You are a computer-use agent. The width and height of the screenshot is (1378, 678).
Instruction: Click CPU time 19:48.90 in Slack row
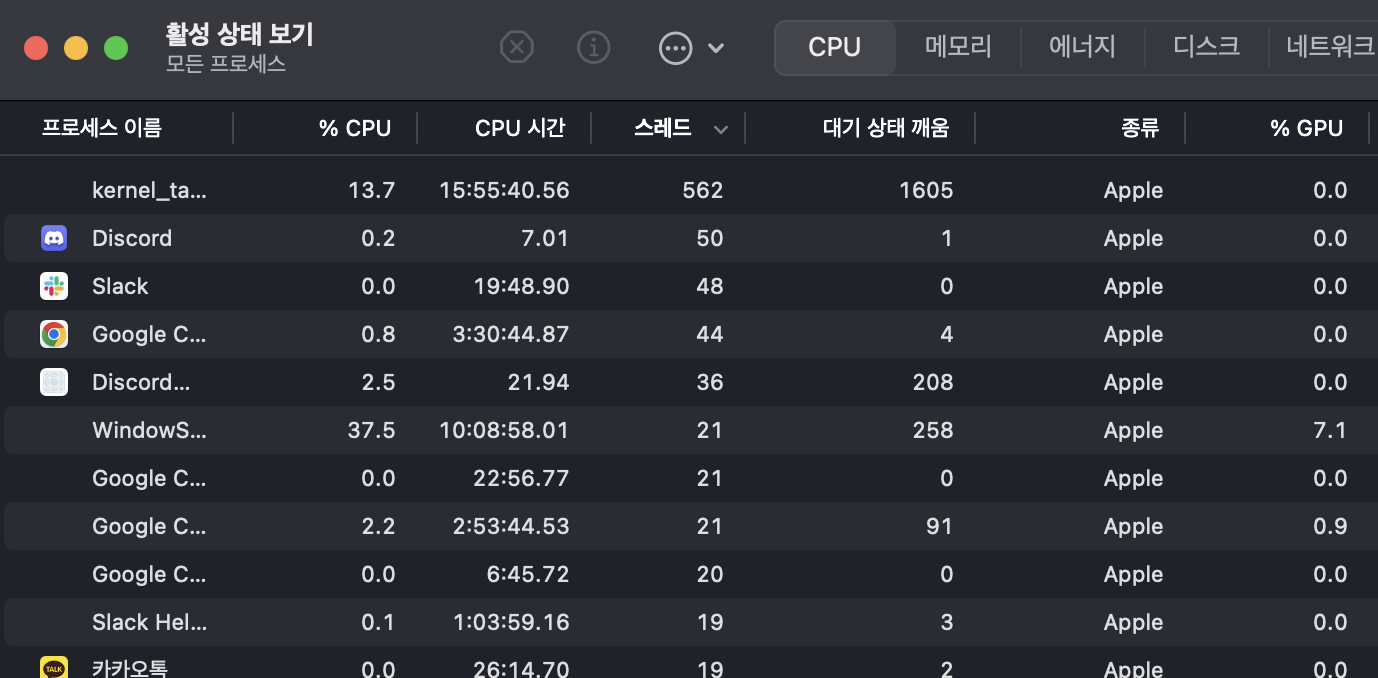point(521,286)
